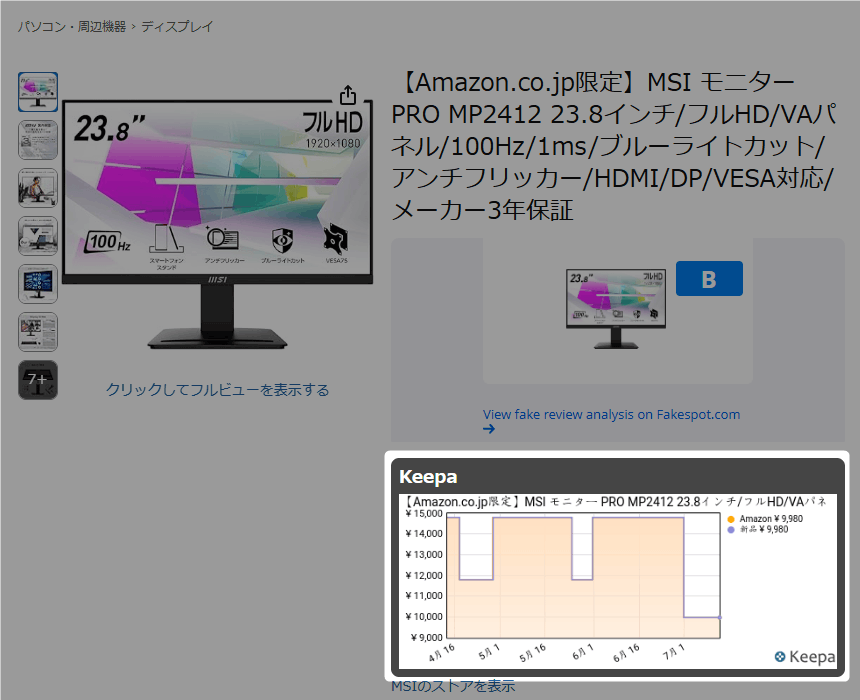Select the fourth product thumbnail
The width and height of the screenshot is (860, 700).
click(x=38, y=236)
